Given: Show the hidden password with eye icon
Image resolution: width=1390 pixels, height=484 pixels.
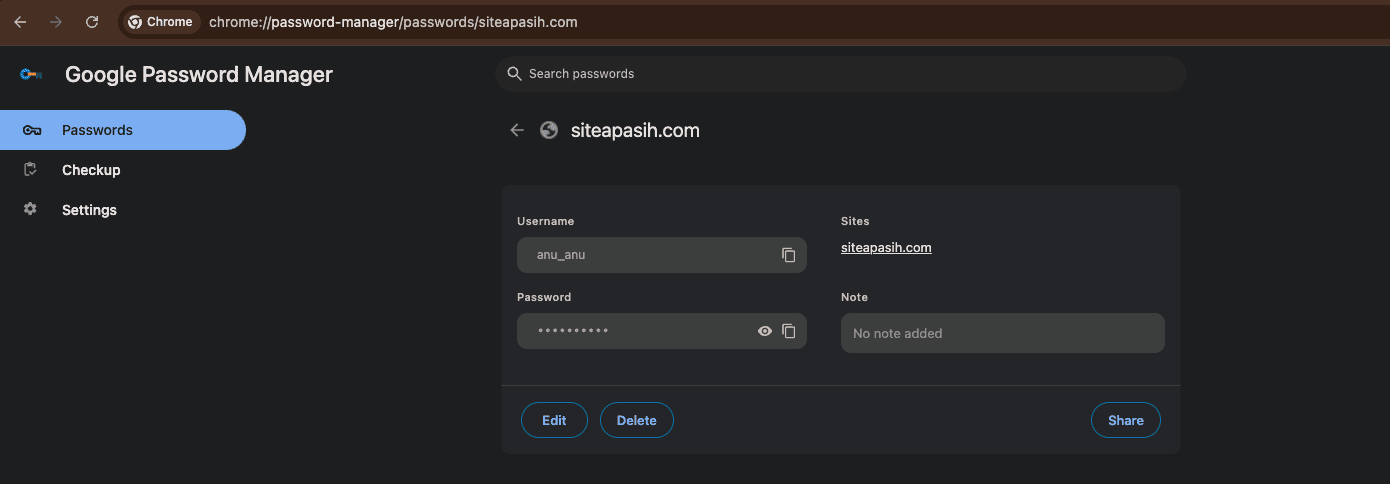Looking at the screenshot, I should [765, 331].
